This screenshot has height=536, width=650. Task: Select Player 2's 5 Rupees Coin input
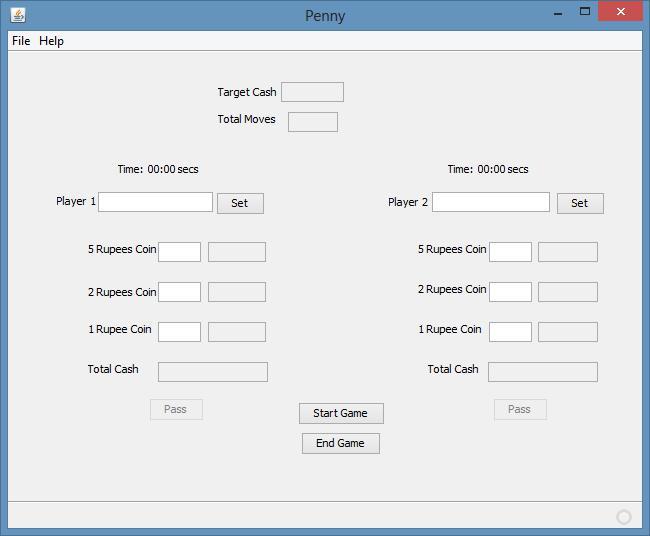510,252
